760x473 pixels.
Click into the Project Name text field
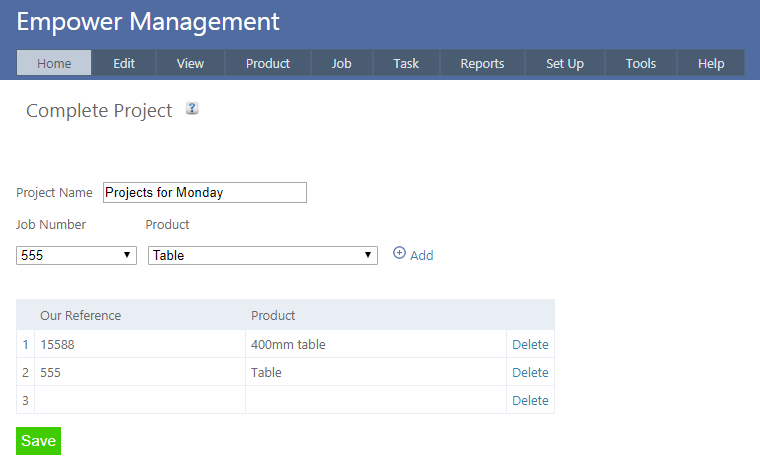point(204,192)
